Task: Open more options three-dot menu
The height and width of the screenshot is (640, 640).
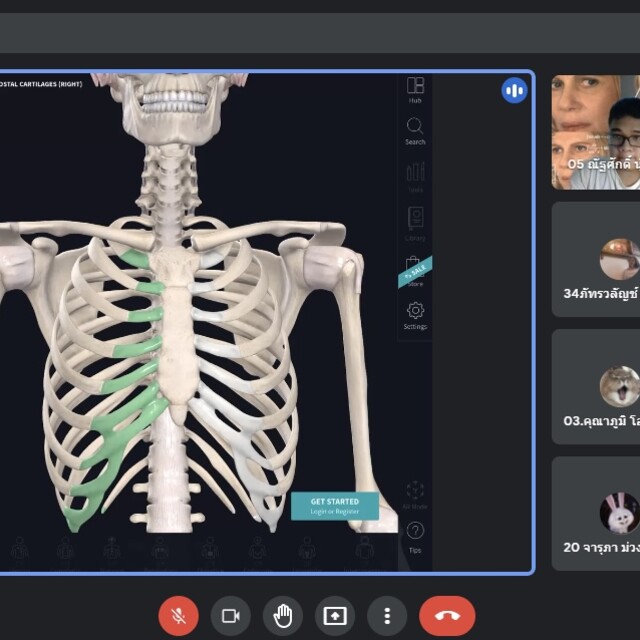Action: [387, 616]
